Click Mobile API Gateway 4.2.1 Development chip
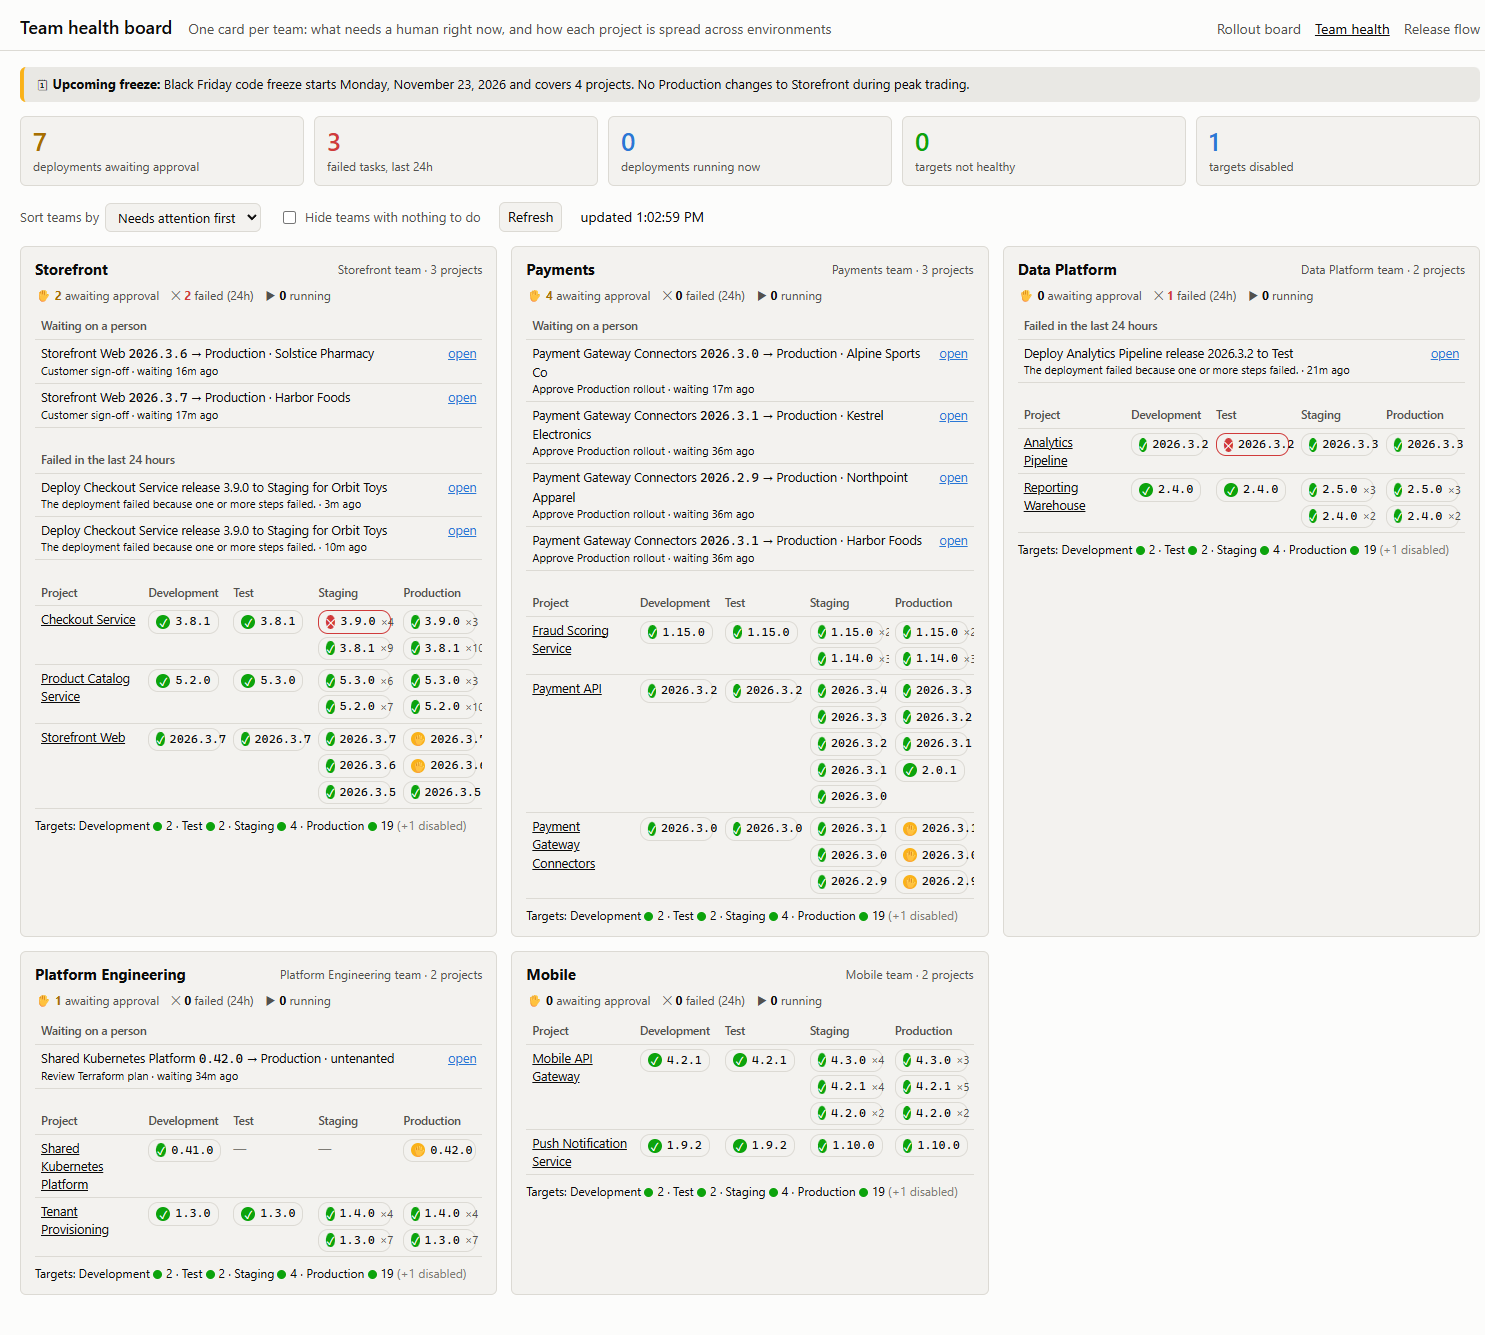The width and height of the screenshot is (1485, 1335). coord(675,1061)
